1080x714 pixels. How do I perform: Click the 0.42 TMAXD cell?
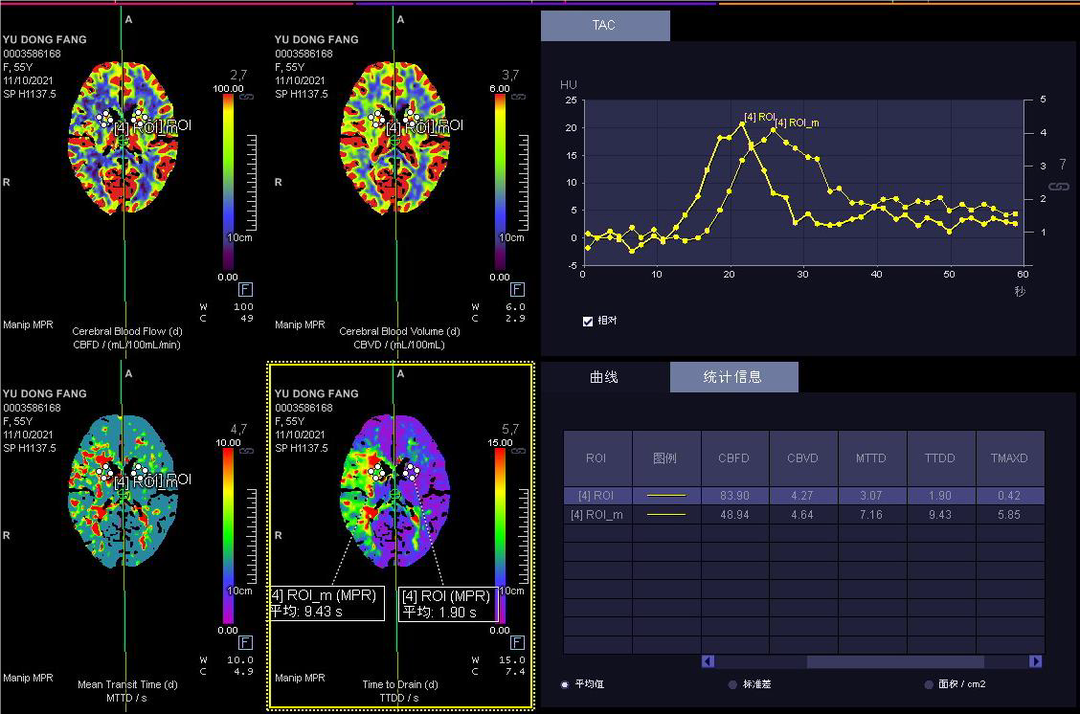[1010, 496]
